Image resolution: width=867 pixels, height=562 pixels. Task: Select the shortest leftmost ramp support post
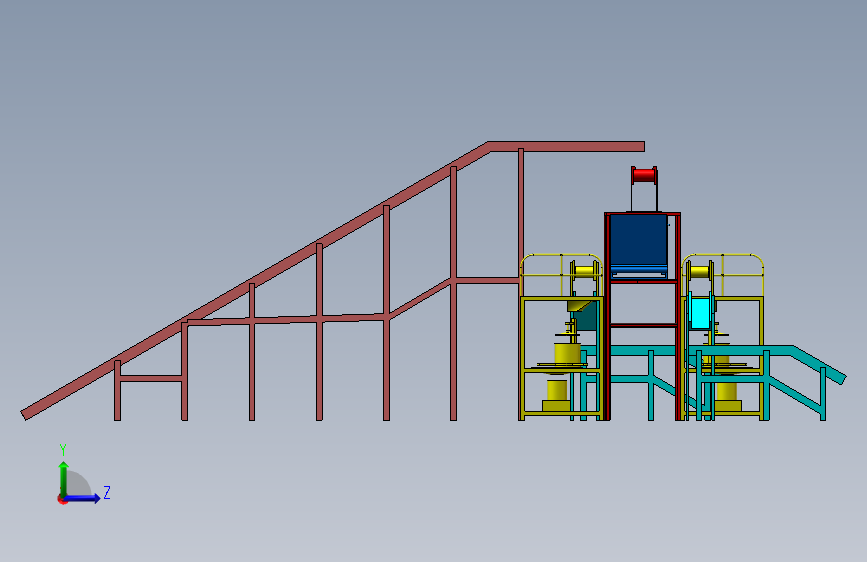coord(117,391)
